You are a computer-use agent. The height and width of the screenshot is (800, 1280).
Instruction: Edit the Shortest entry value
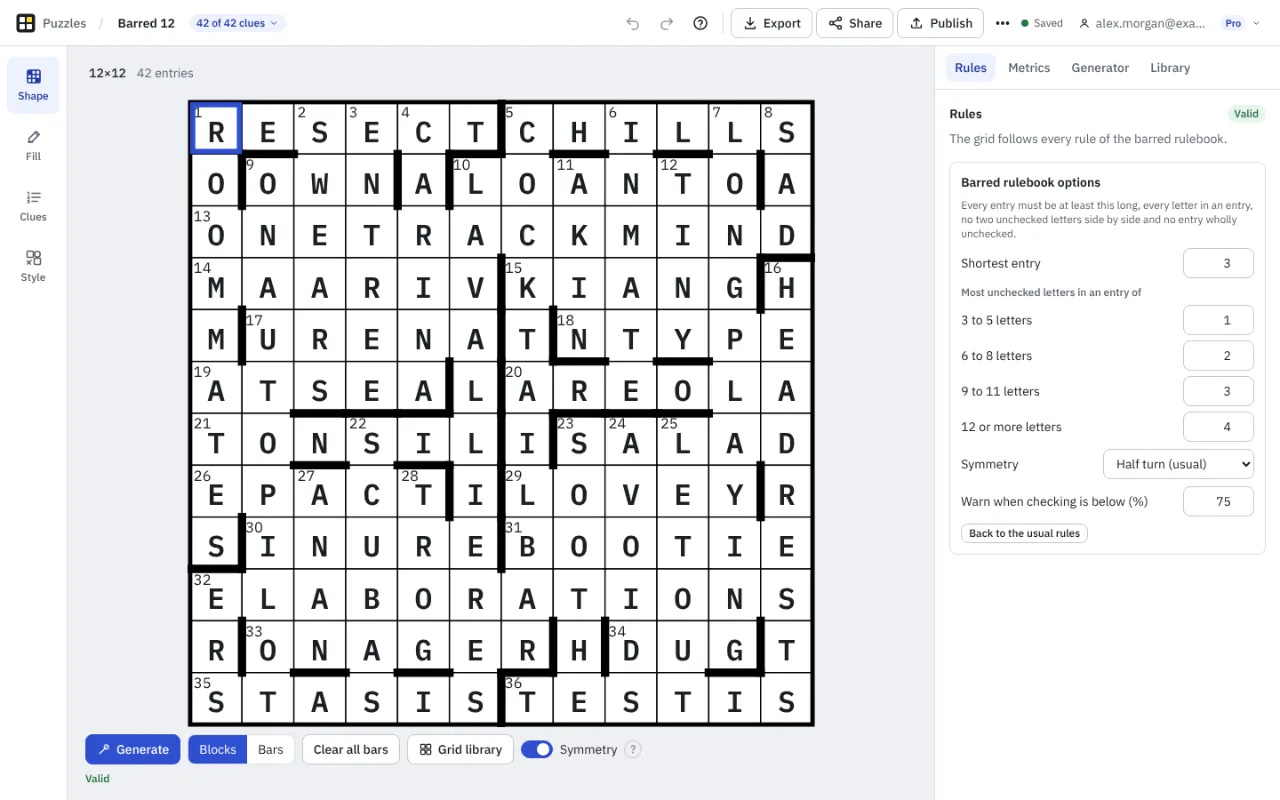pos(1218,263)
